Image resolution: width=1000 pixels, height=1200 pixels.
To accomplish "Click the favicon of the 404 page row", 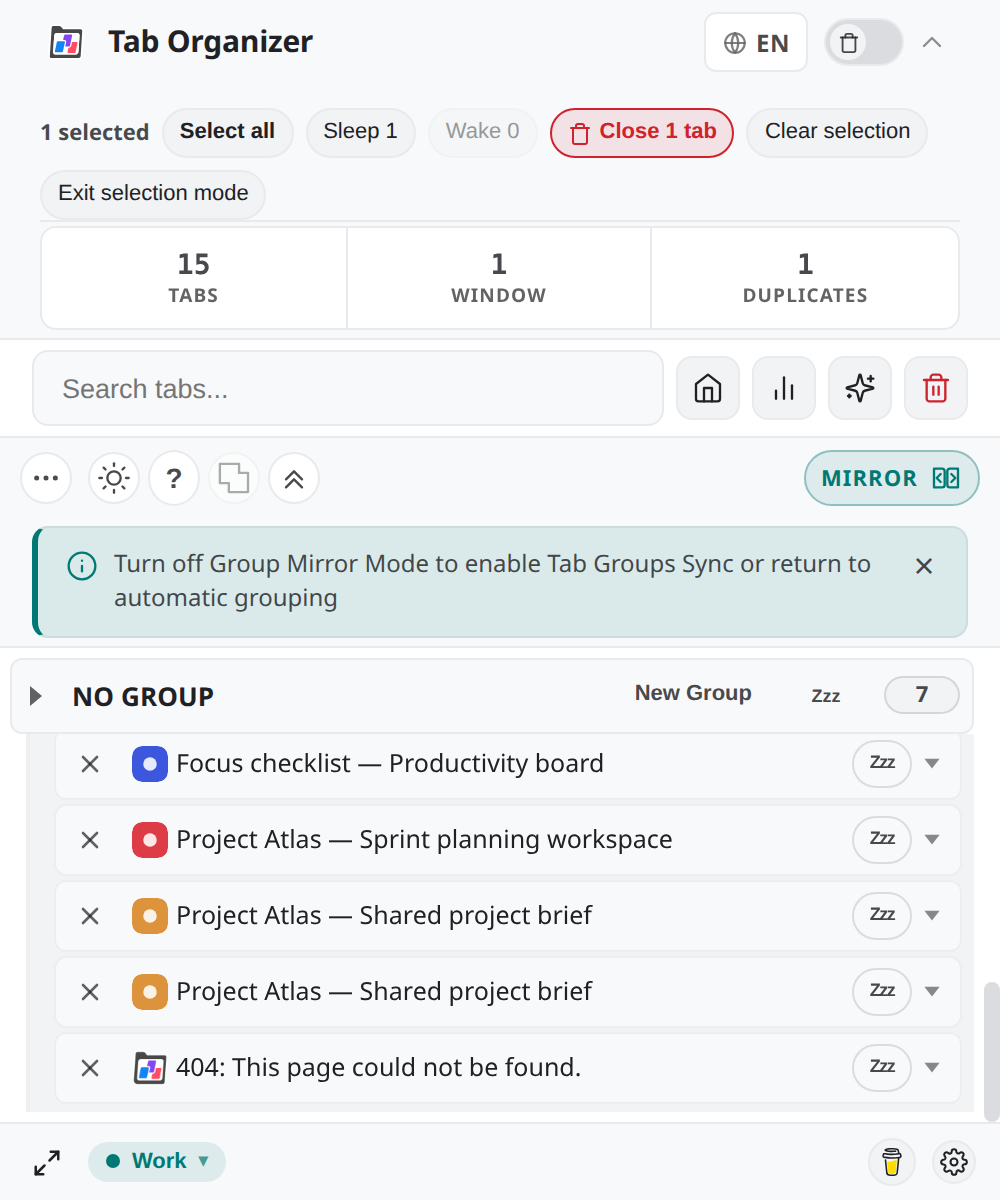I will (150, 1068).
